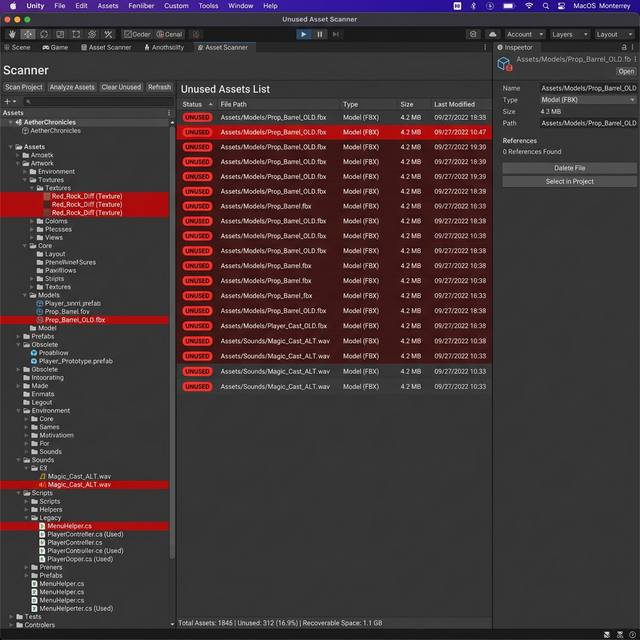Click the Select in Project button
This screenshot has width=640, height=640.
pyautogui.click(x=569, y=182)
